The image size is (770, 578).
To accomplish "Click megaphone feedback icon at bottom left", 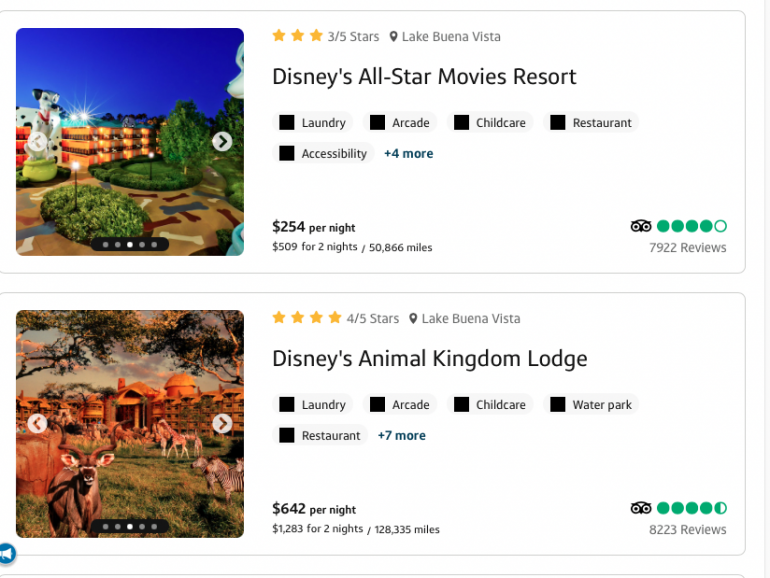I will [x=7, y=553].
